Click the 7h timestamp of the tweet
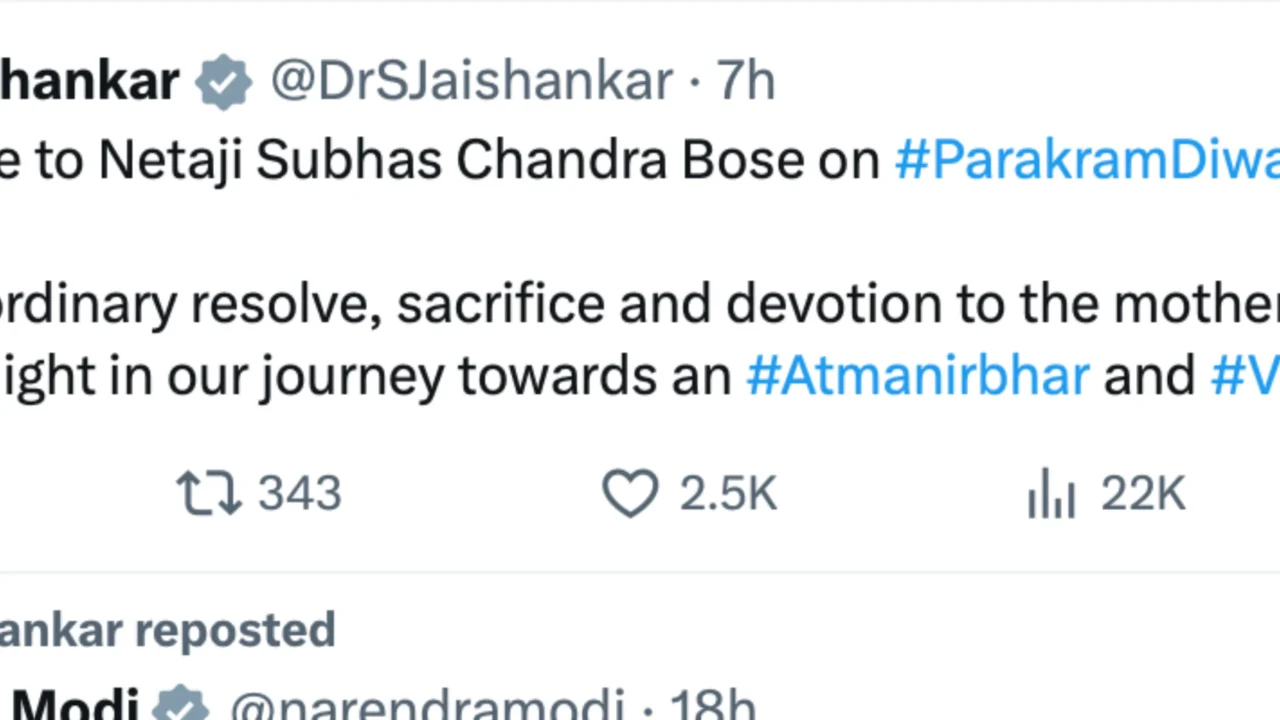Screen dimensions: 1280x720 746,81
